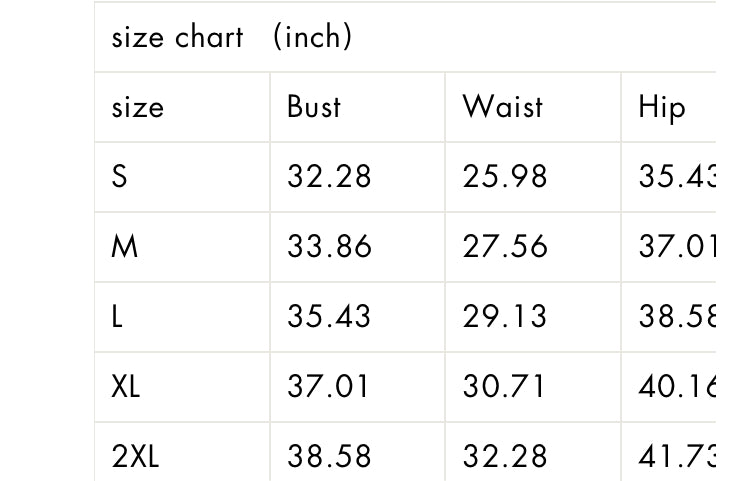Click Hip value 38.58 for L
The height and width of the screenshot is (481, 750).
677,317
